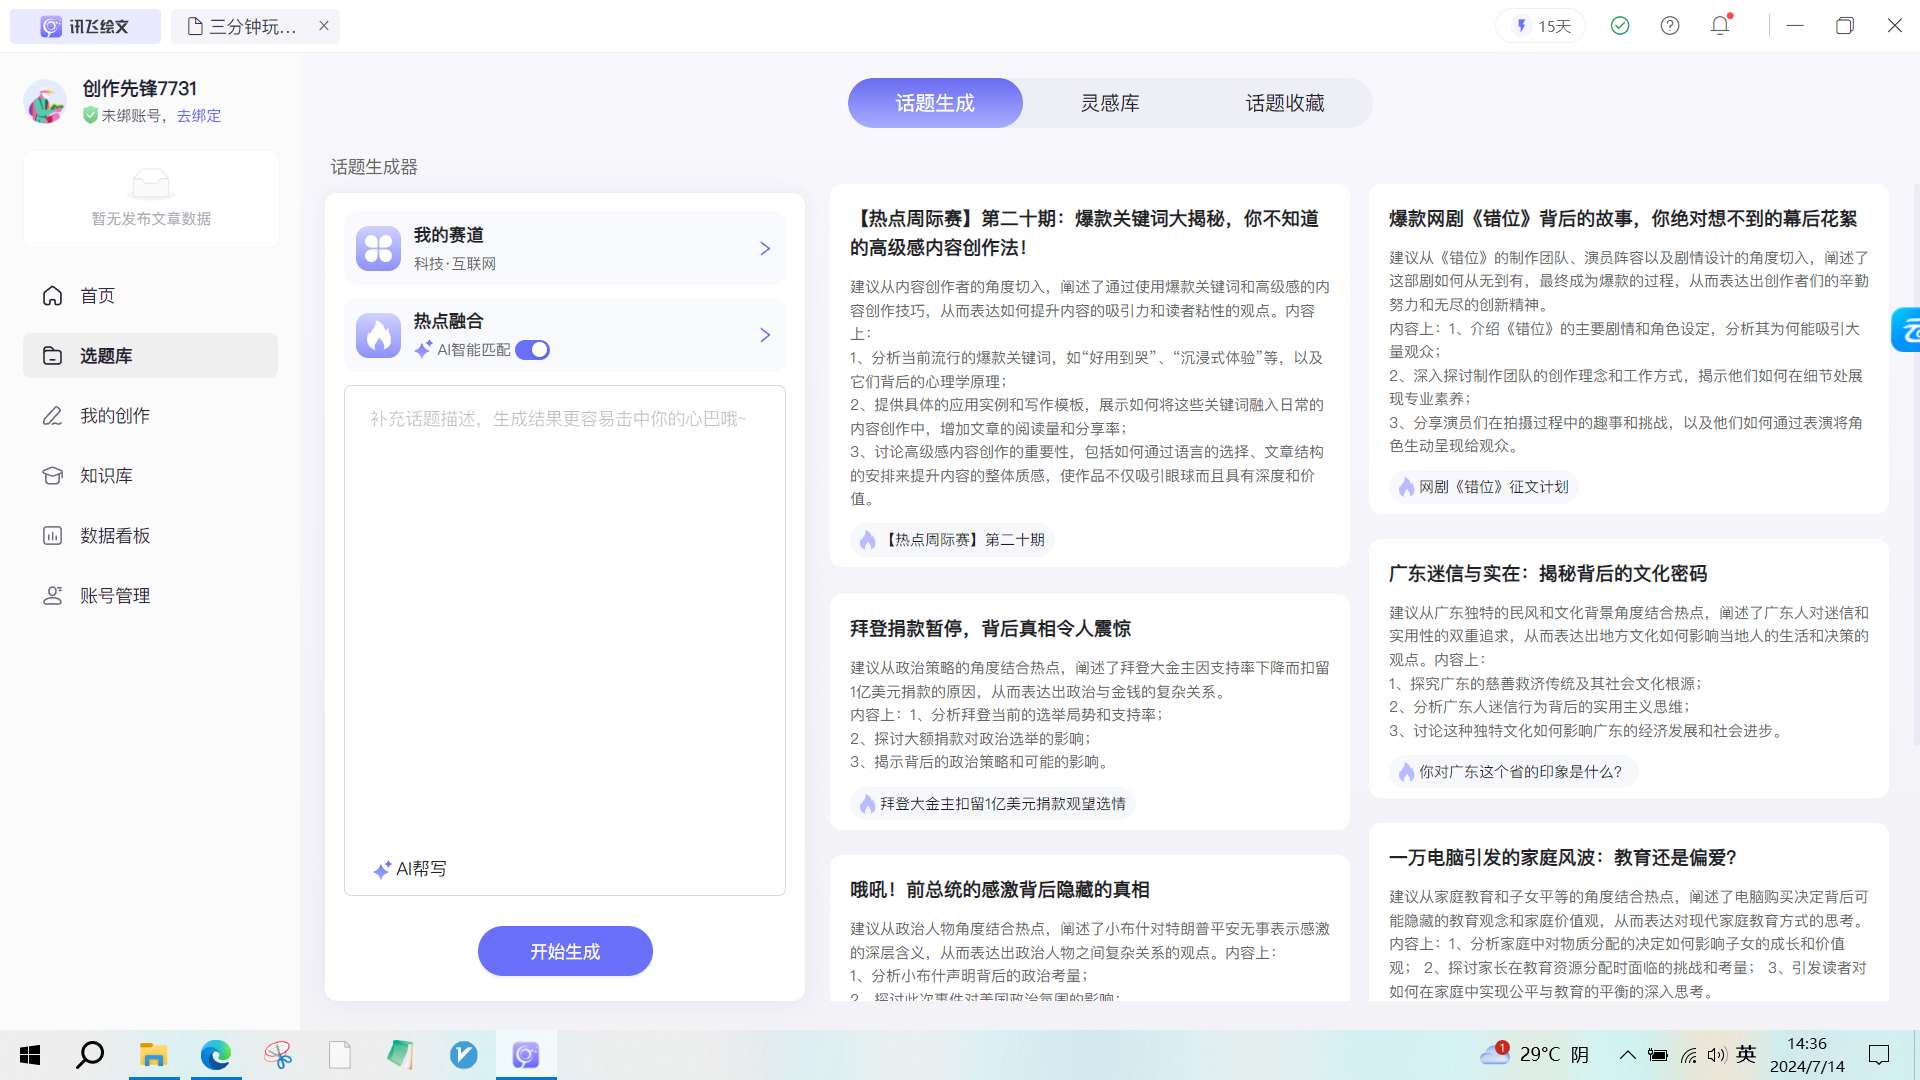The width and height of the screenshot is (1920, 1080).
Task: Click the floating blue assistant icon at right edge
Action: tap(1906, 330)
